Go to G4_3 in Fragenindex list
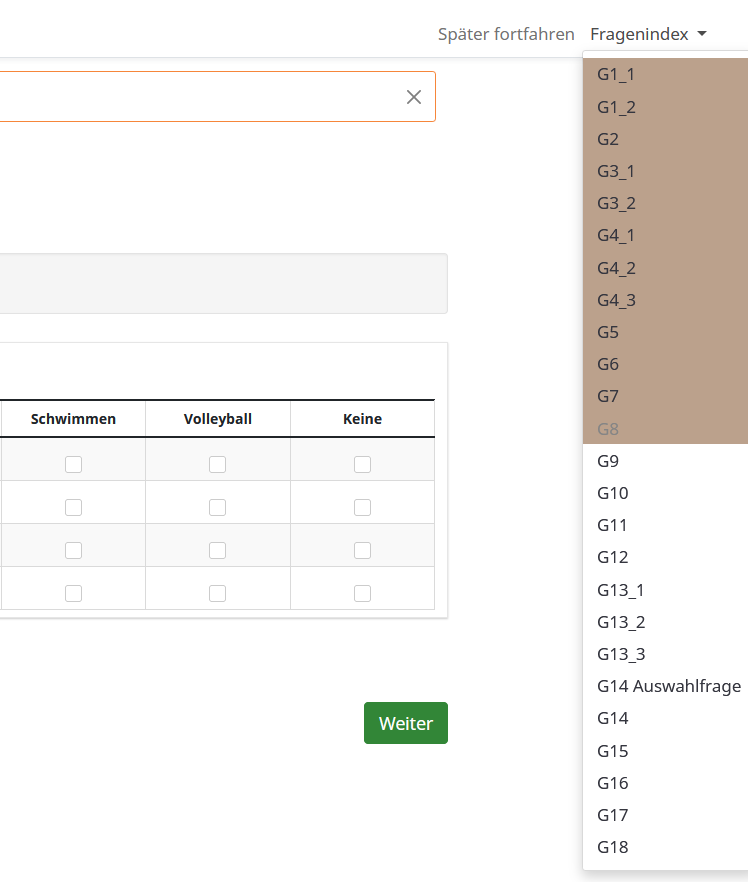This screenshot has height=882, width=748. coord(616,300)
